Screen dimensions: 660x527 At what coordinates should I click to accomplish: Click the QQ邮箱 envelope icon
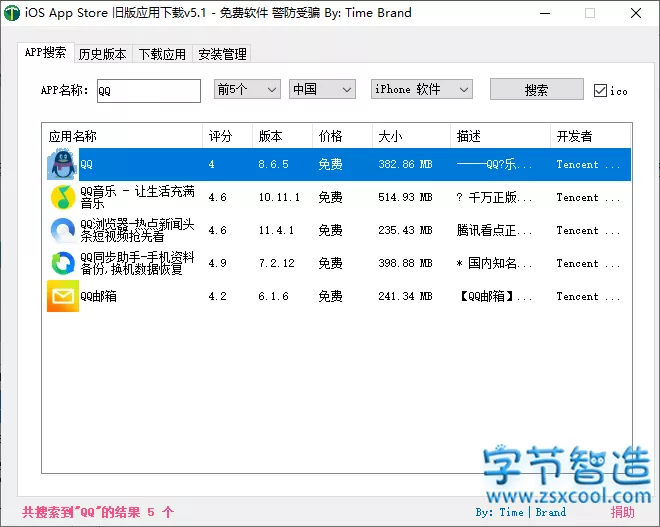(x=63, y=296)
